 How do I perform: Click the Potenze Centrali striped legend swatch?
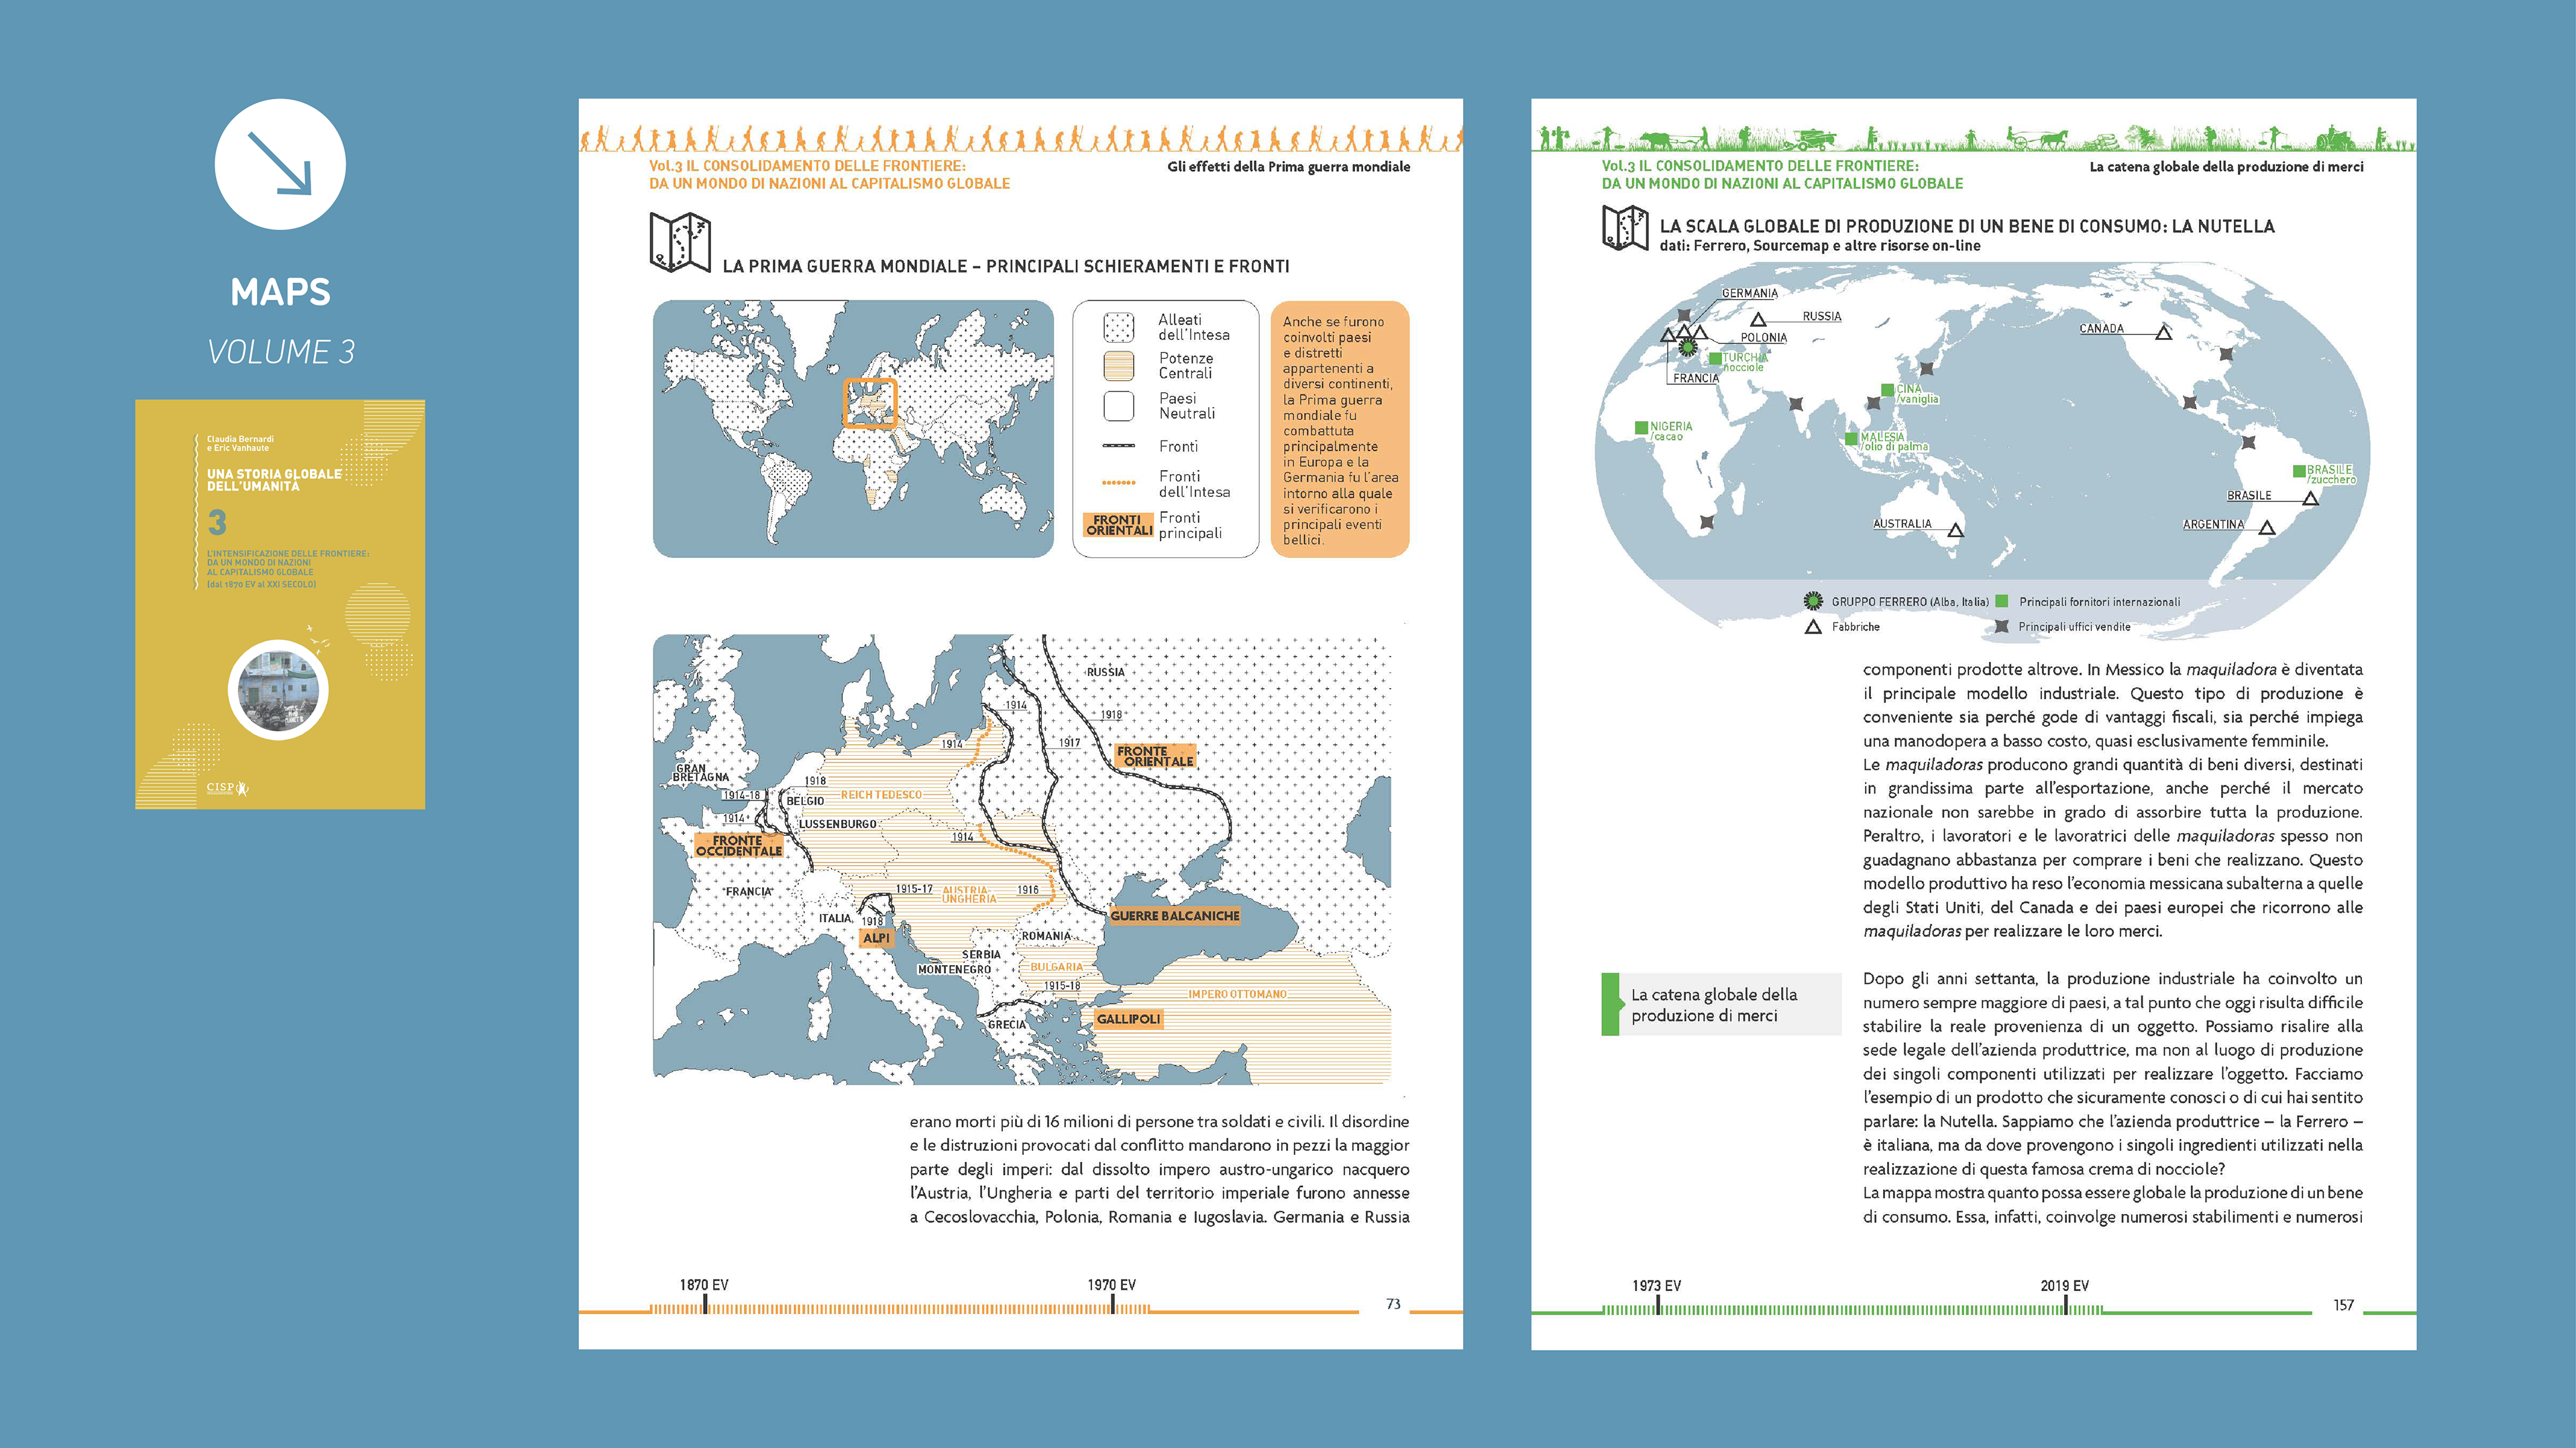point(1118,366)
